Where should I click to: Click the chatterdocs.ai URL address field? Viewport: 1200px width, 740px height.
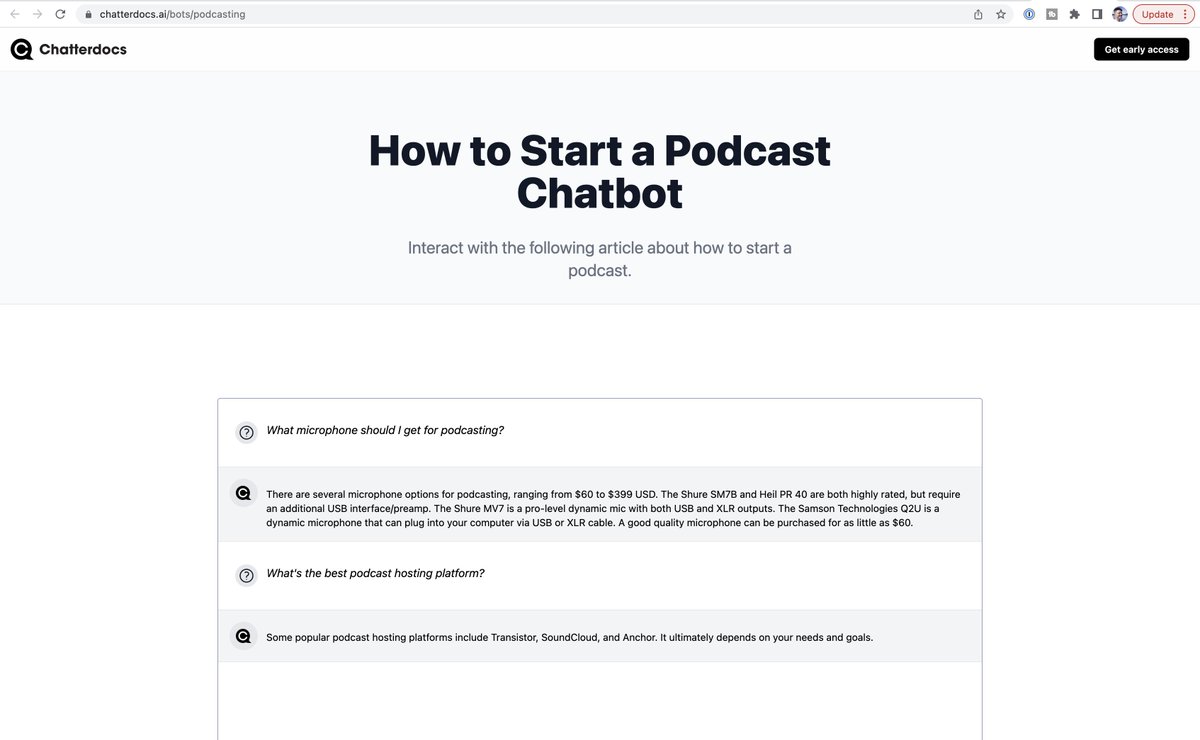(400, 14)
